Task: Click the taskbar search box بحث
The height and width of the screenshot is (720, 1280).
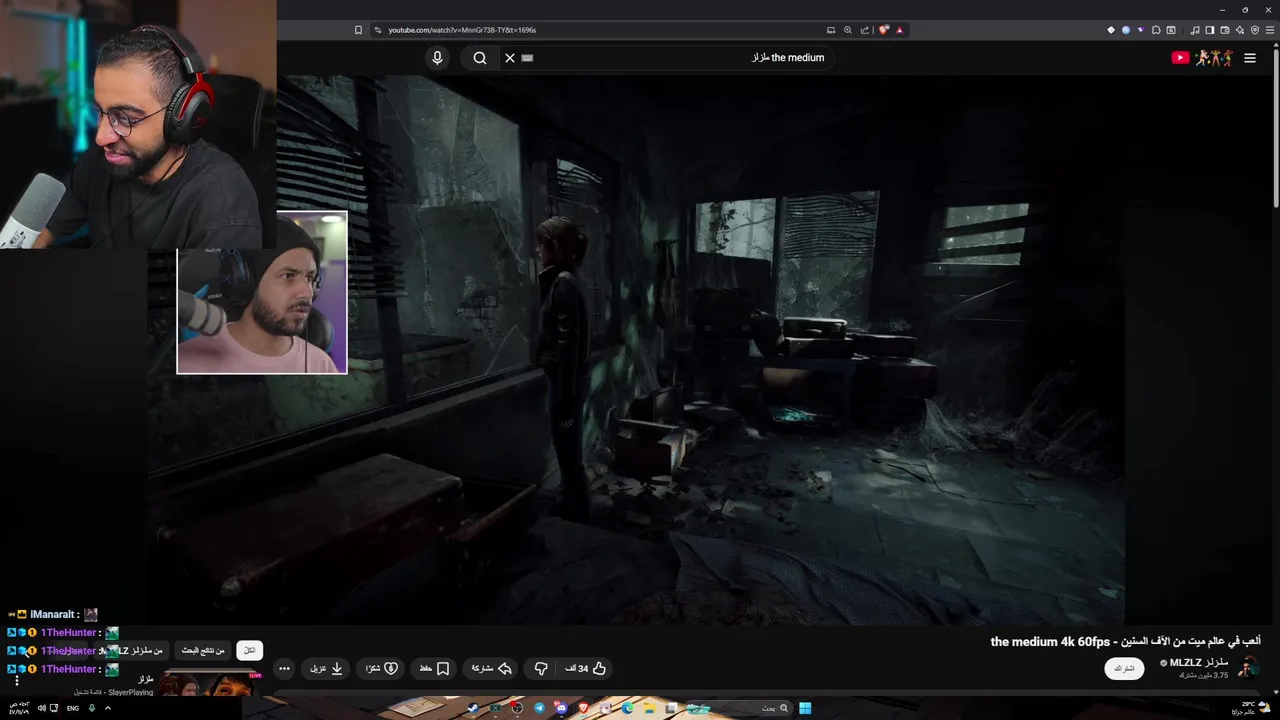Action: coord(740,708)
